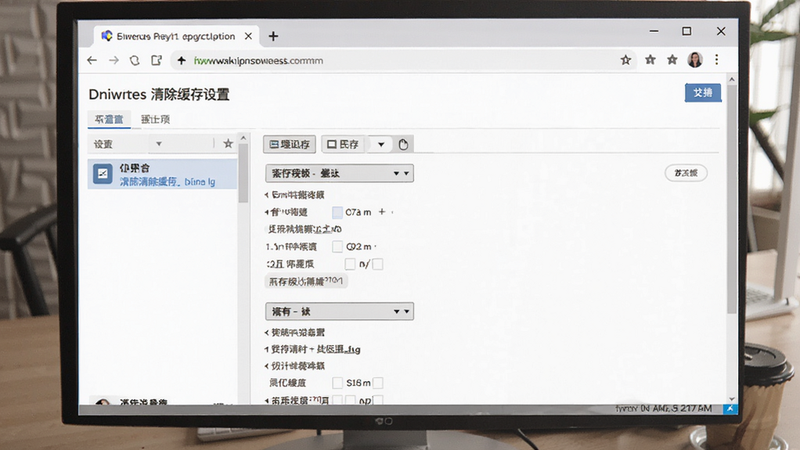Expand the row containing C7à m

(x=267, y=212)
